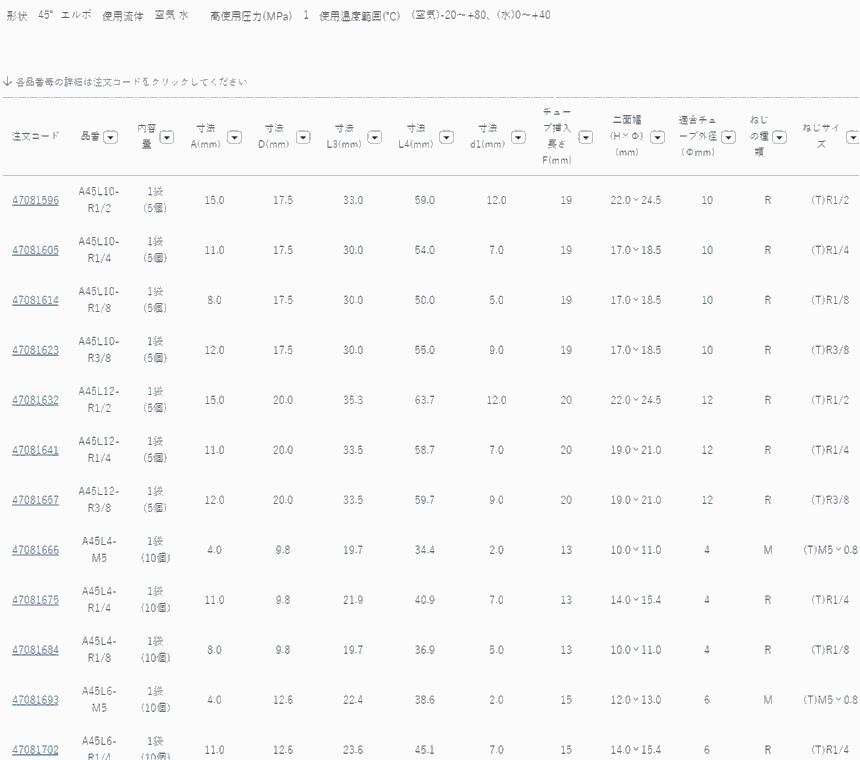Expand the 寸法 A(mm) filter dropdown
The width and height of the screenshot is (860, 760).
point(234,136)
